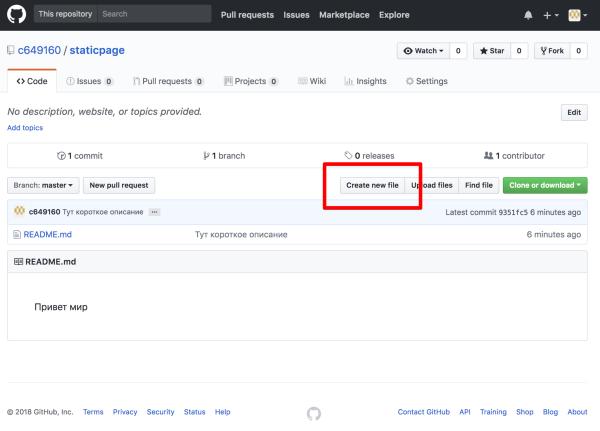Click the footer GitHub logo icon
The height and width of the screenshot is (431, 600).
click(314, 413)
